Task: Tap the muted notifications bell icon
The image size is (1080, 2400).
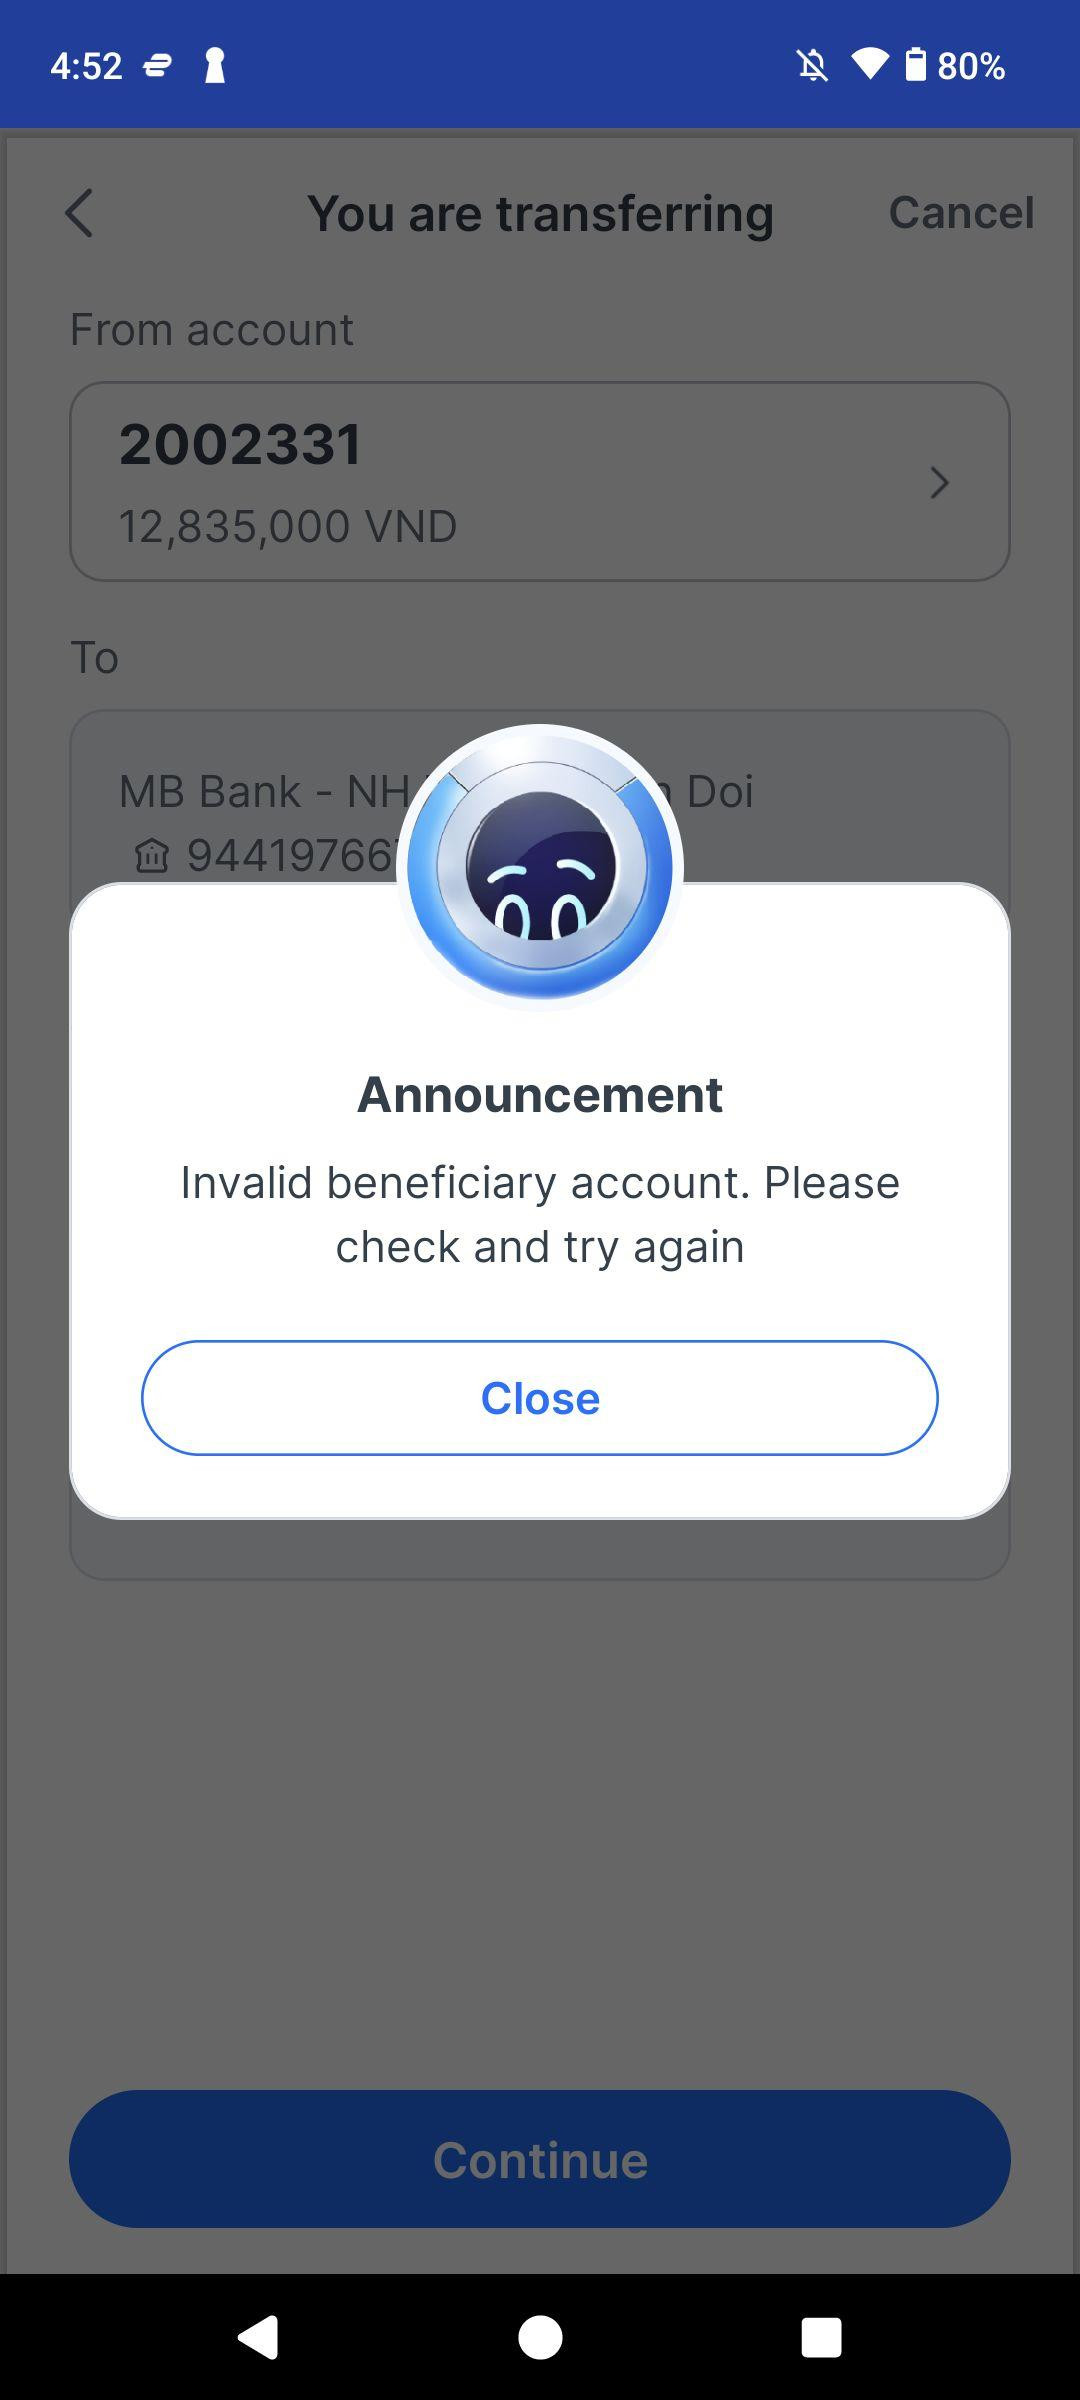Action: 813,66
